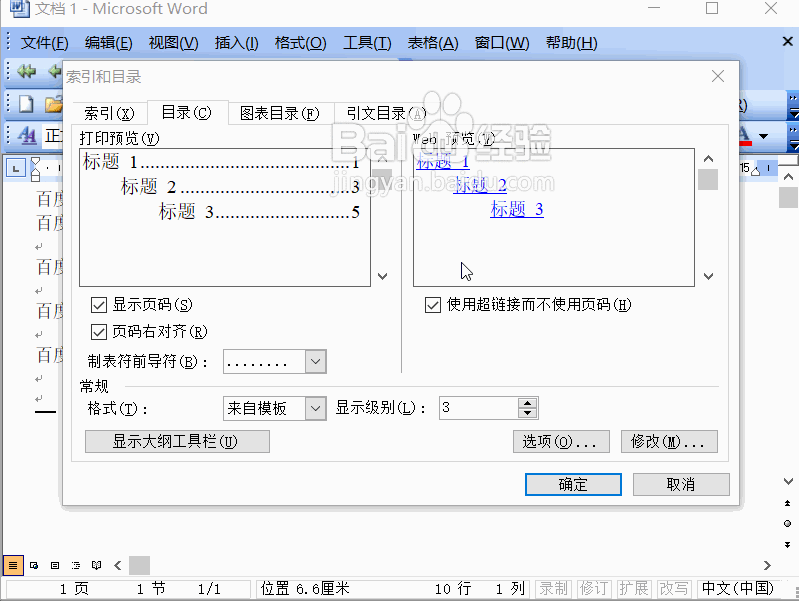
Task: Click the Word document icon in the title bar
Action: 19,8
